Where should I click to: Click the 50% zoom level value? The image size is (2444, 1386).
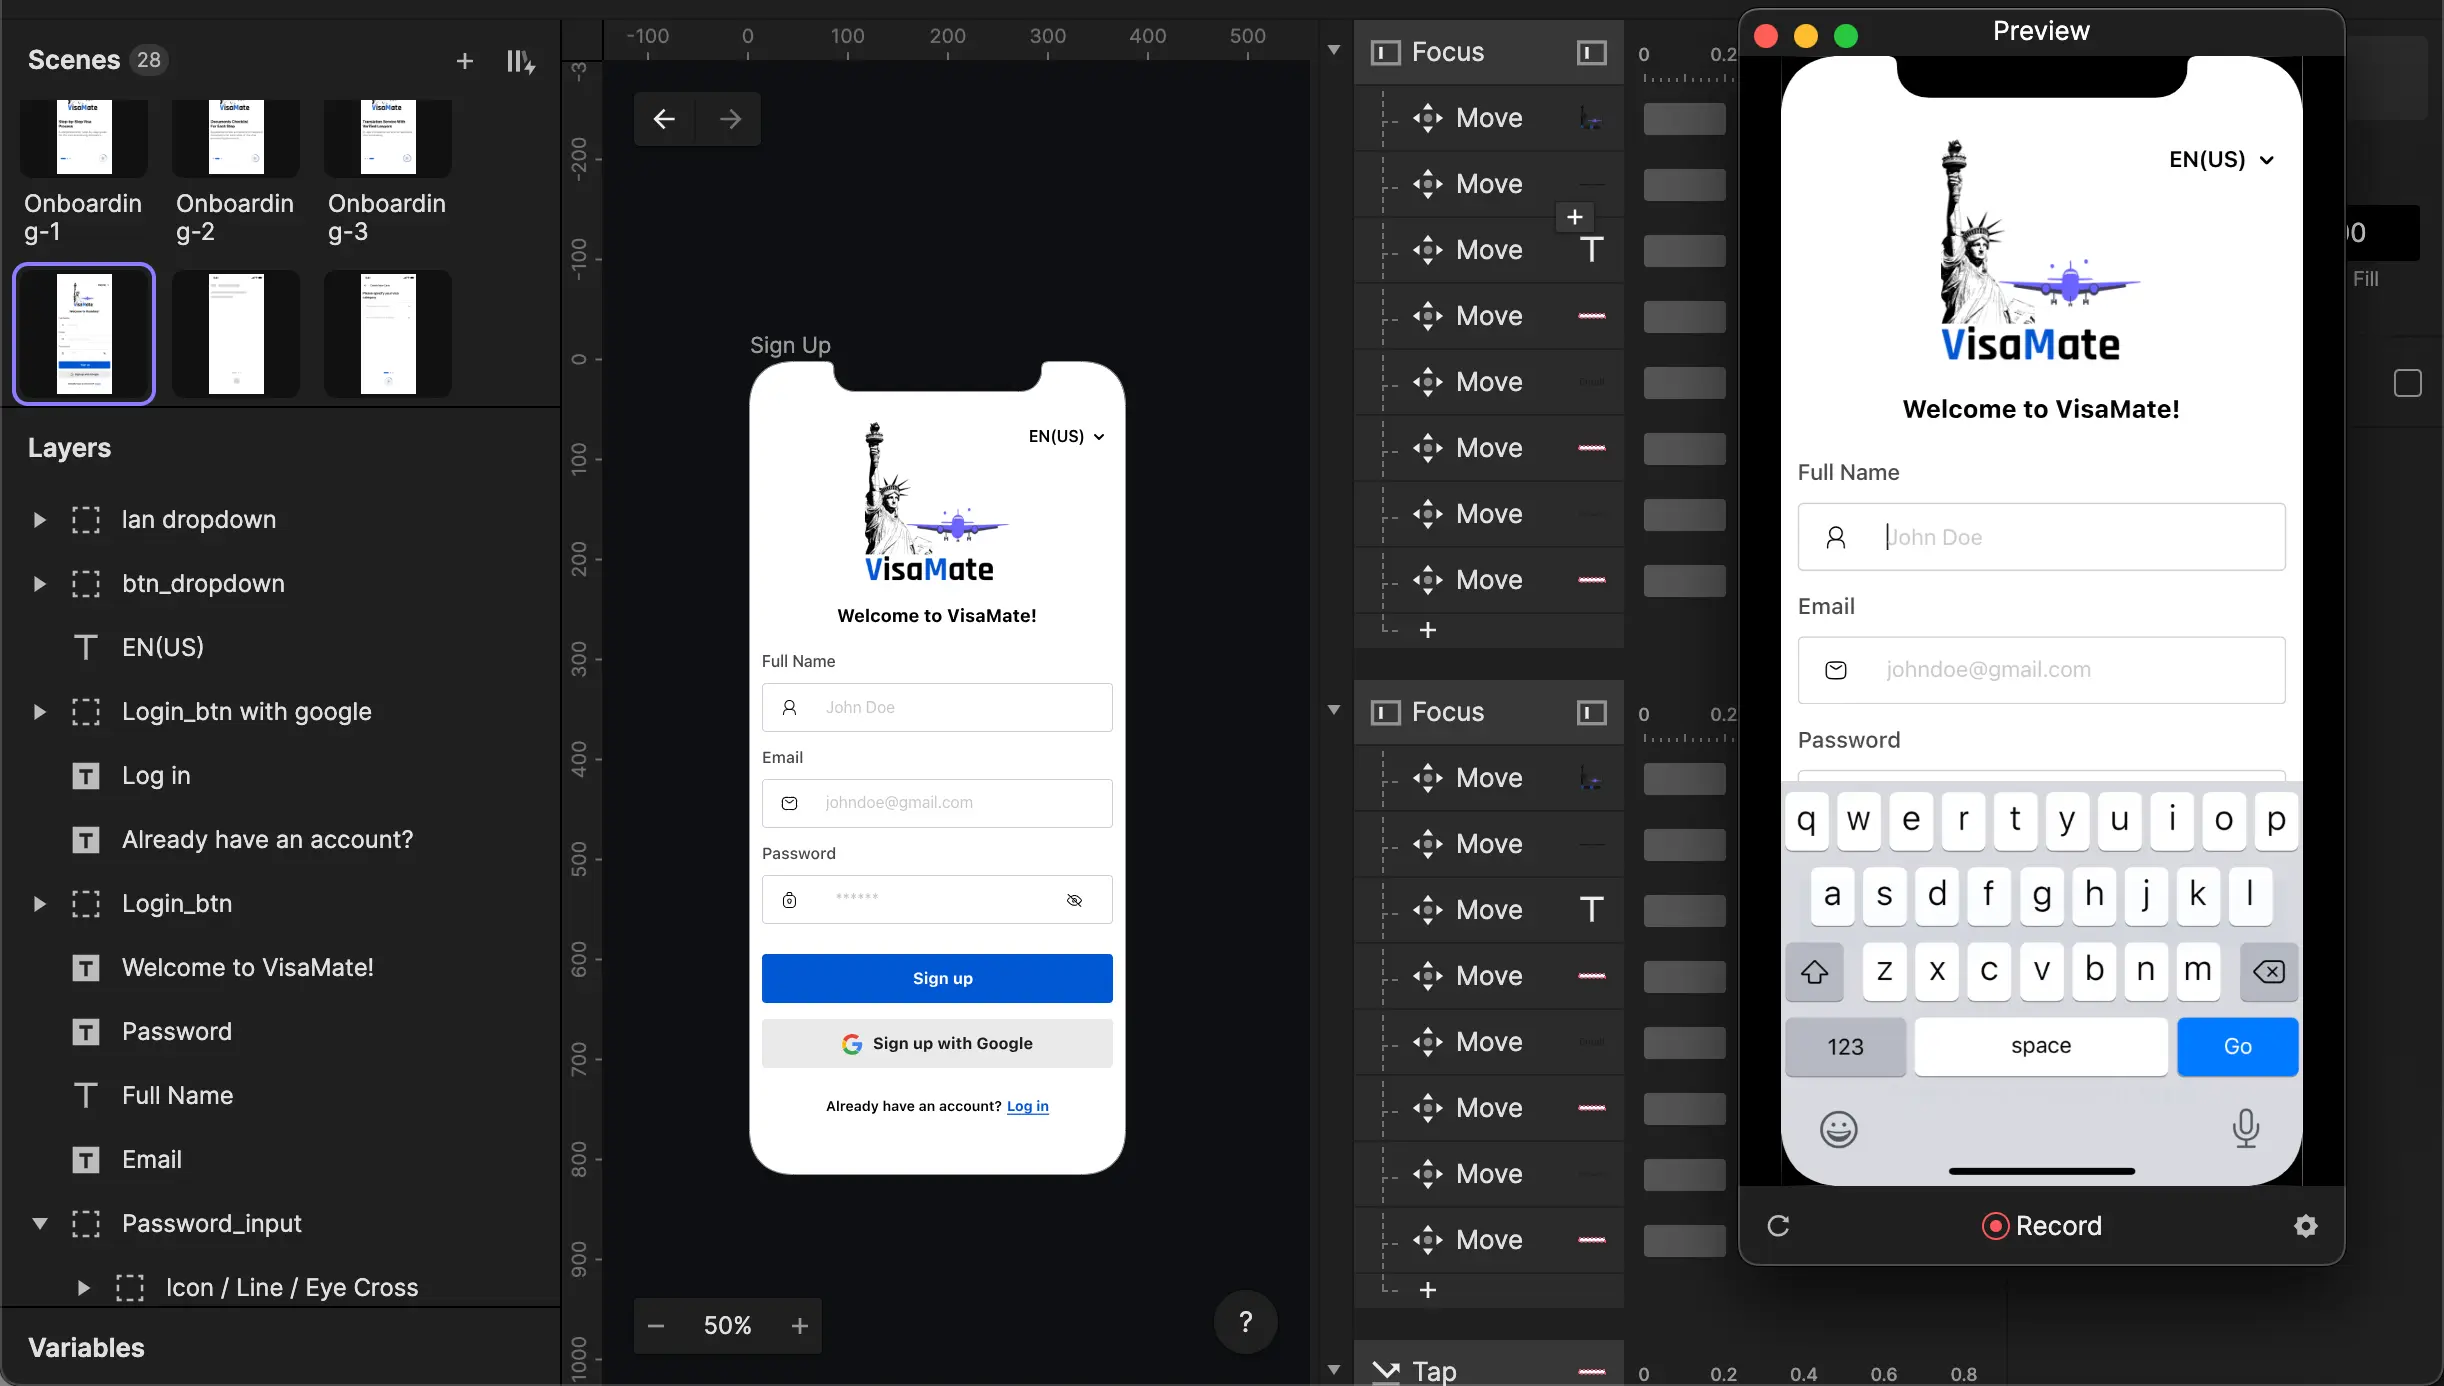coord(727,1326)
